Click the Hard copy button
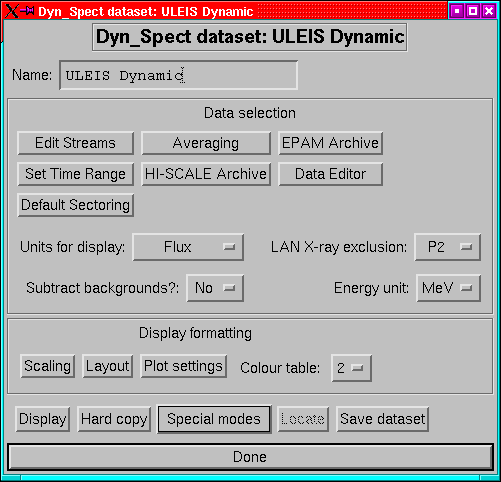Screen dimensions: 501x482 114,419
